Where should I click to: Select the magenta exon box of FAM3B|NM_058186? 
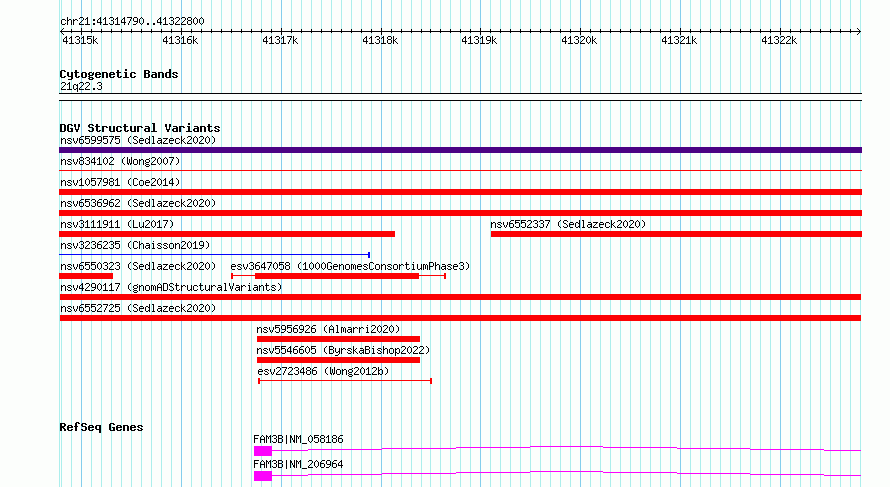[x=263, y=451]
